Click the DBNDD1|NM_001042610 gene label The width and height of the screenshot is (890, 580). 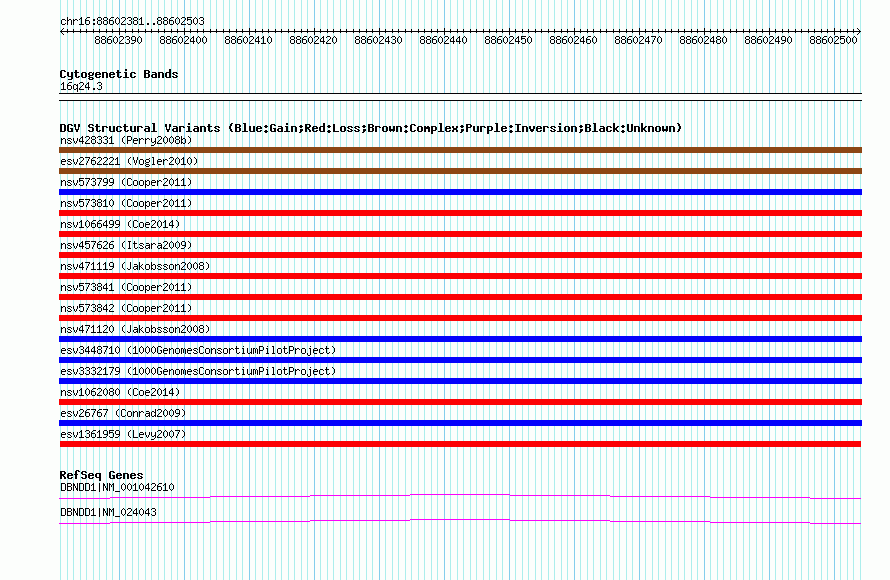(117, 487)
